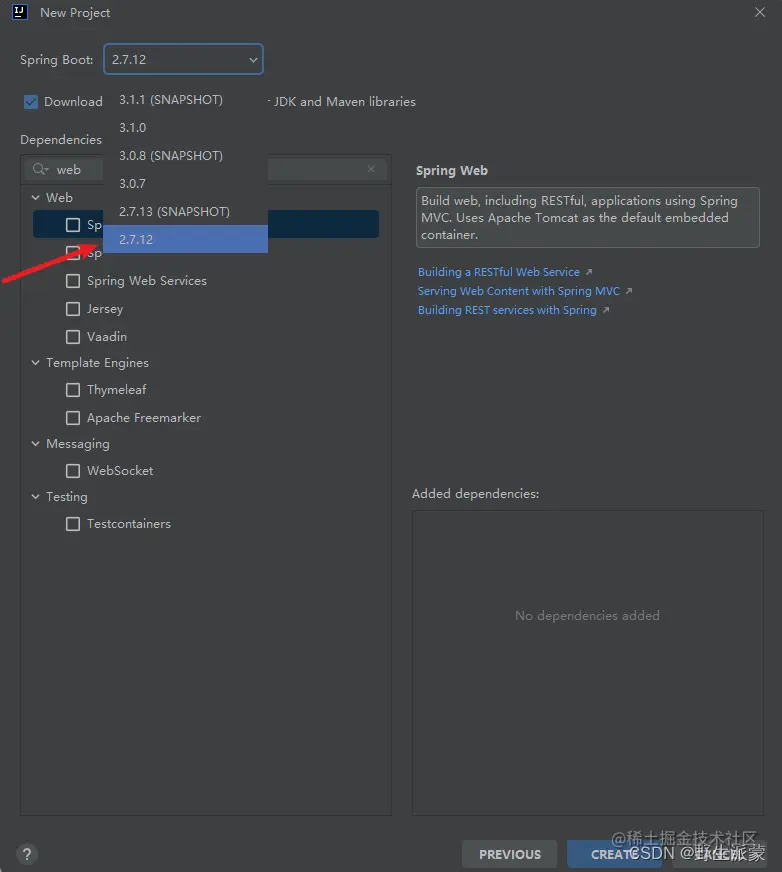Open help with the question mark icon
This screenshot has height=872, width=782.
27,854
